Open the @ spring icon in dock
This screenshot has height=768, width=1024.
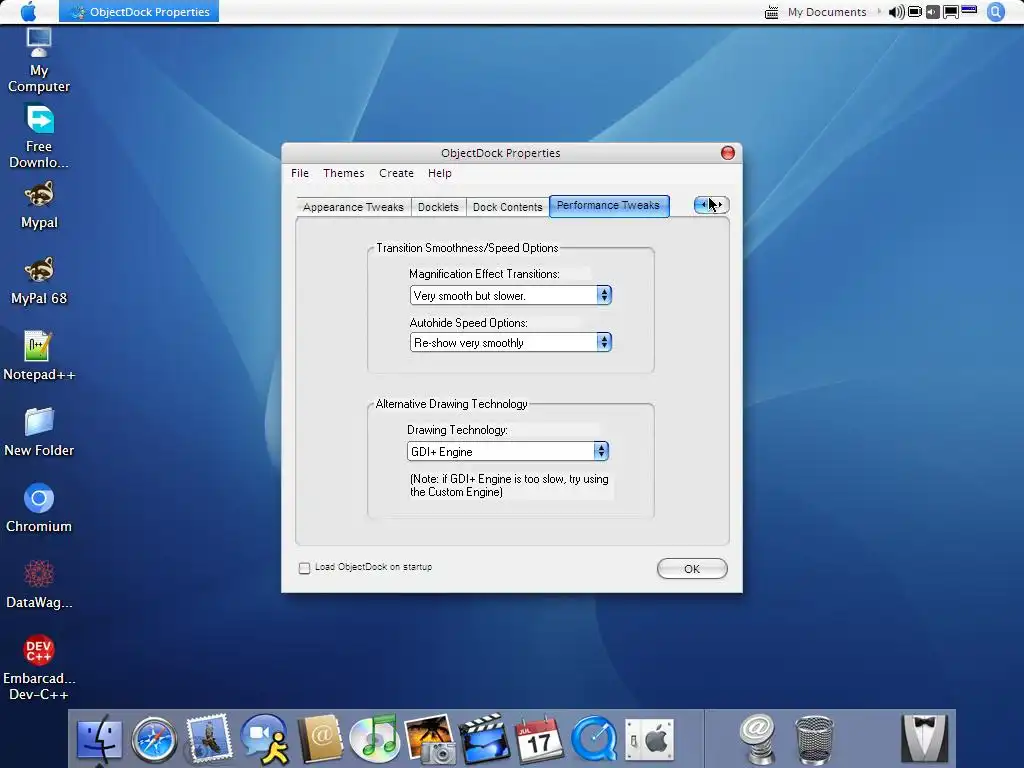click(757, 739)
